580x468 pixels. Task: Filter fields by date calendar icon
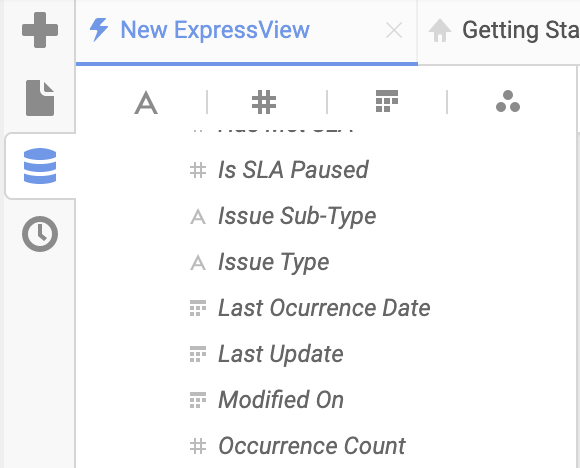[387, 101]
